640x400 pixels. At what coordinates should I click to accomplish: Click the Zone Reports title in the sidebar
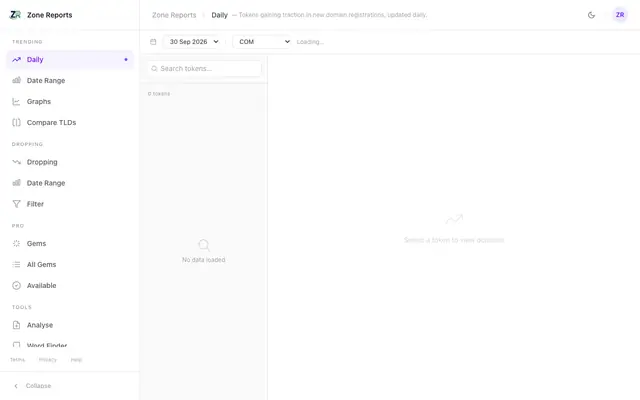point(49,15)
